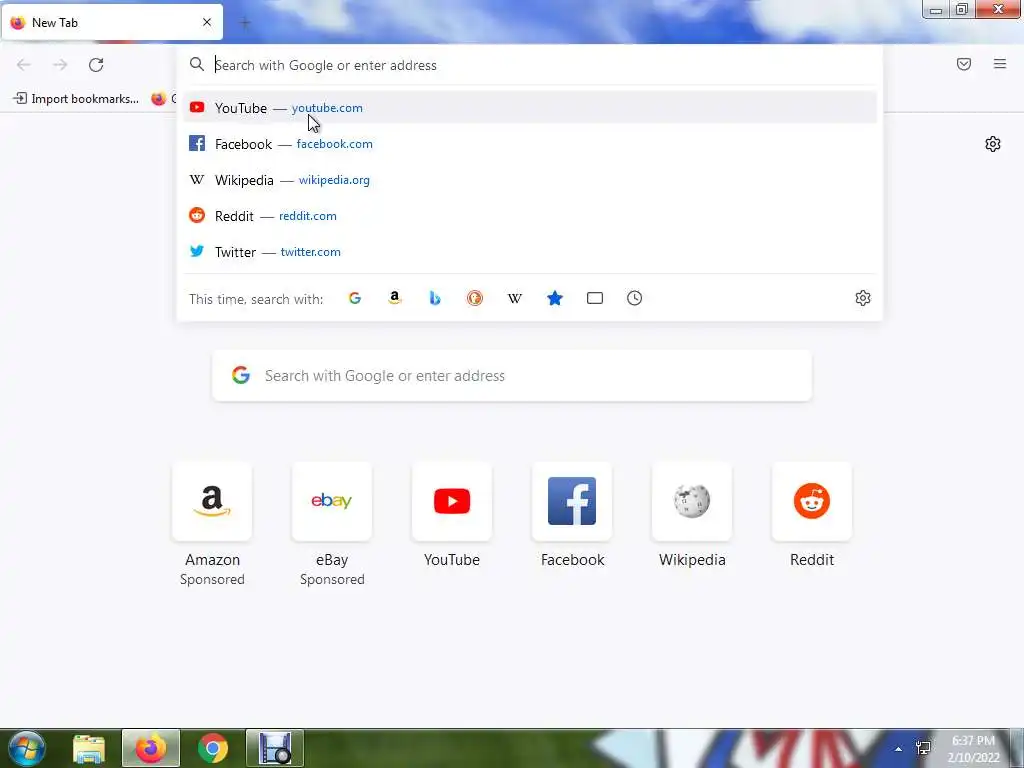
Task: Search this time with Google icon
Action: 355,298
